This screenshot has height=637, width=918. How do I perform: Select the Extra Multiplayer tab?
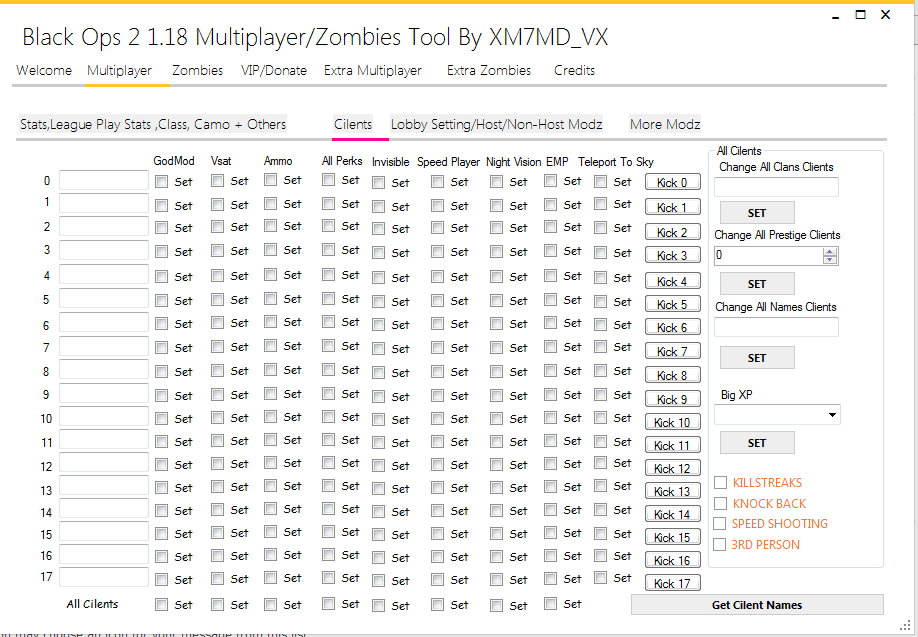[x=373, y=70]
